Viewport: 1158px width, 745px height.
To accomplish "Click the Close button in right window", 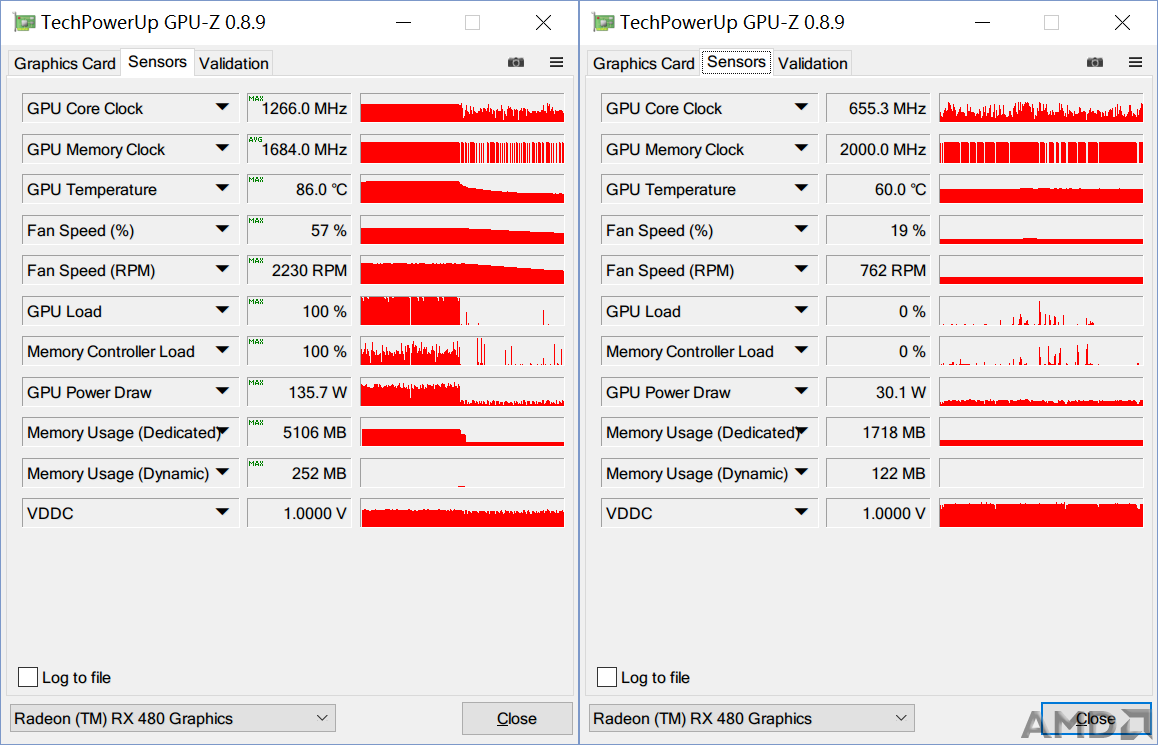I will pos(1096,718).
